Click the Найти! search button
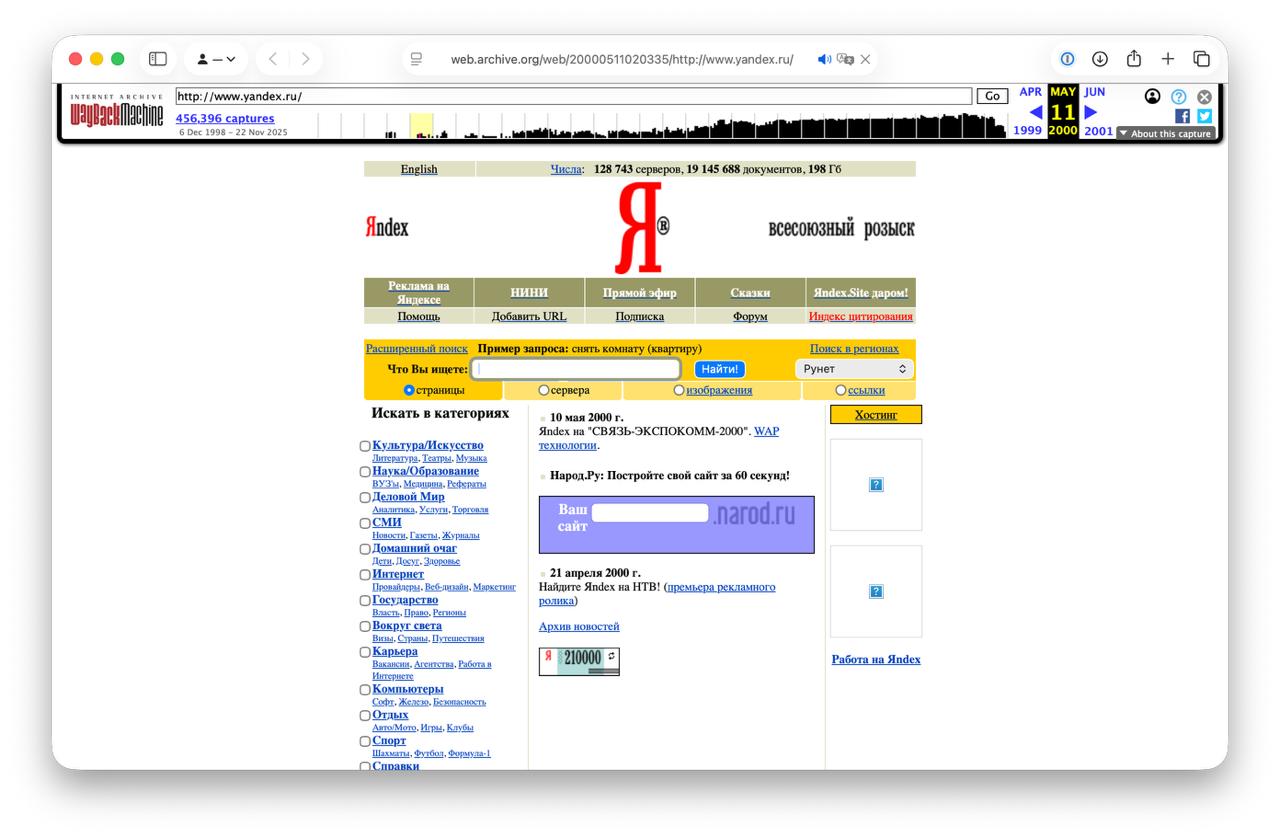 point(720,369)
